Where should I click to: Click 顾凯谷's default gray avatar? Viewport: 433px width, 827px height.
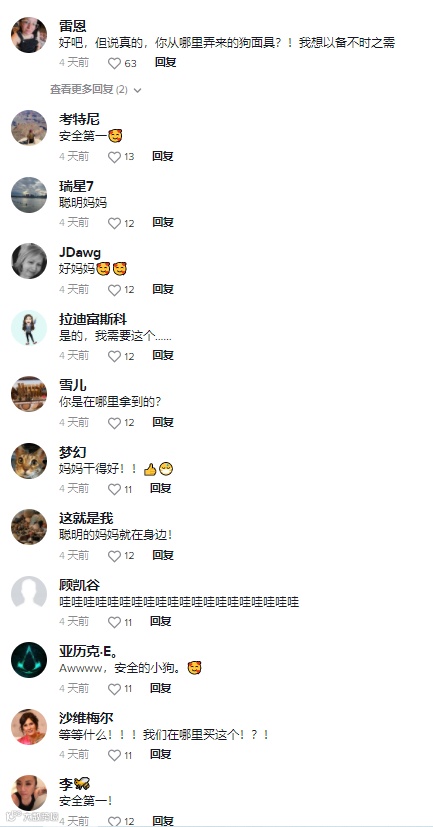point(29,593)
